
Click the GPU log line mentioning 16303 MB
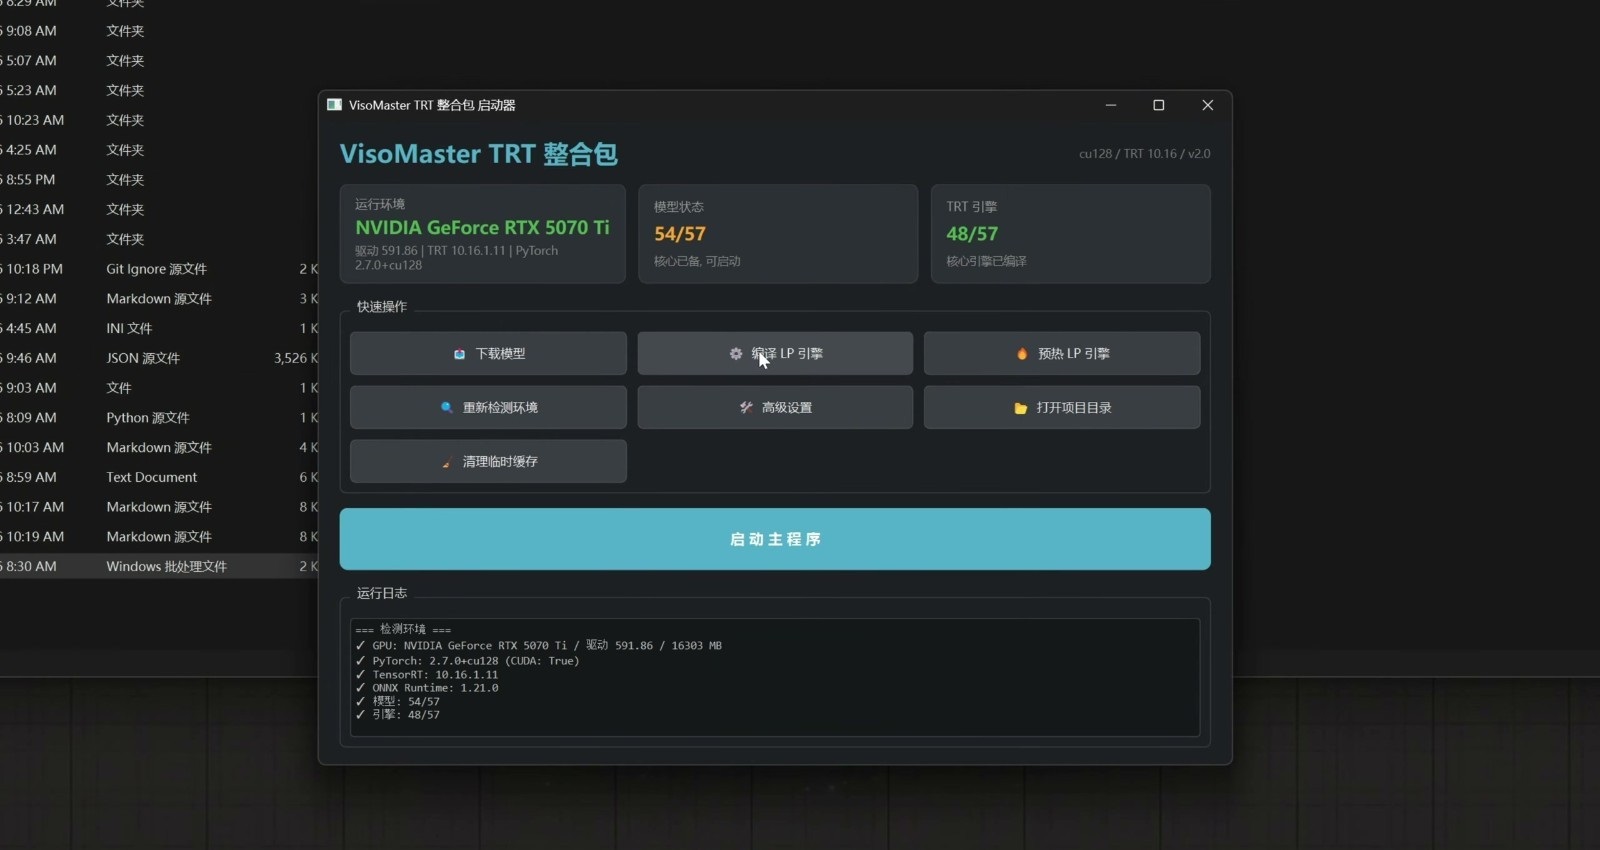539,646
